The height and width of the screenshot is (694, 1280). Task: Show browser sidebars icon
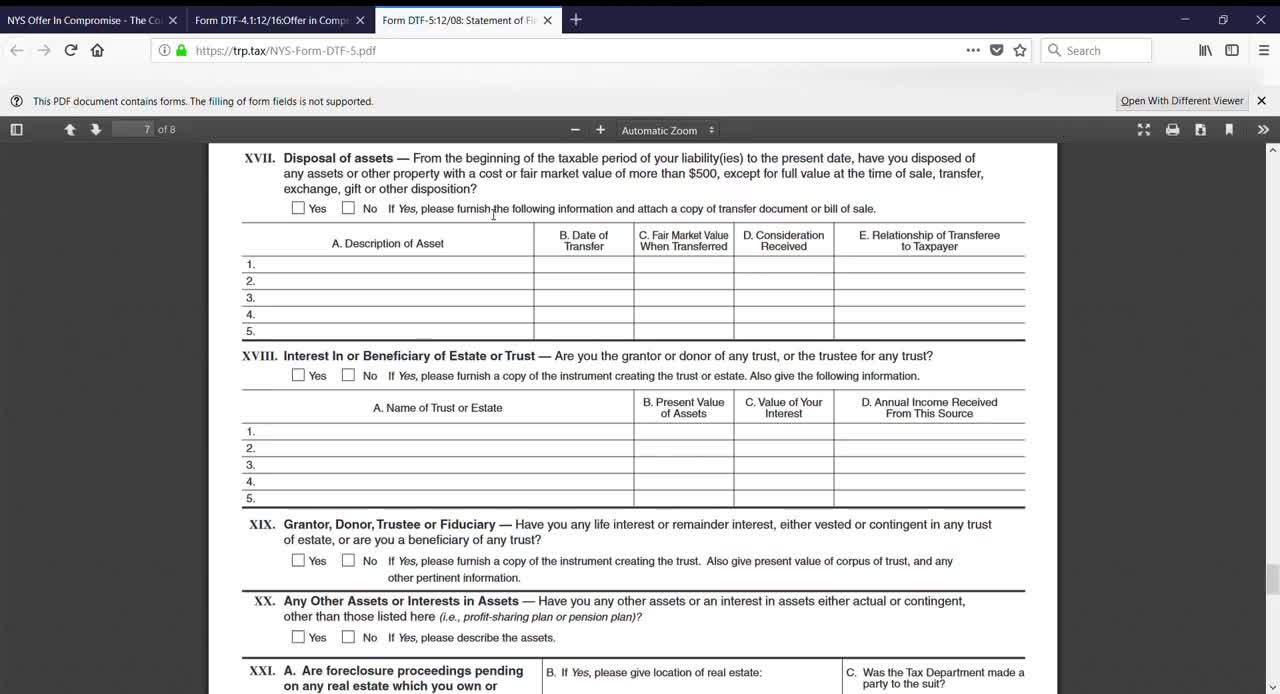1232,50
